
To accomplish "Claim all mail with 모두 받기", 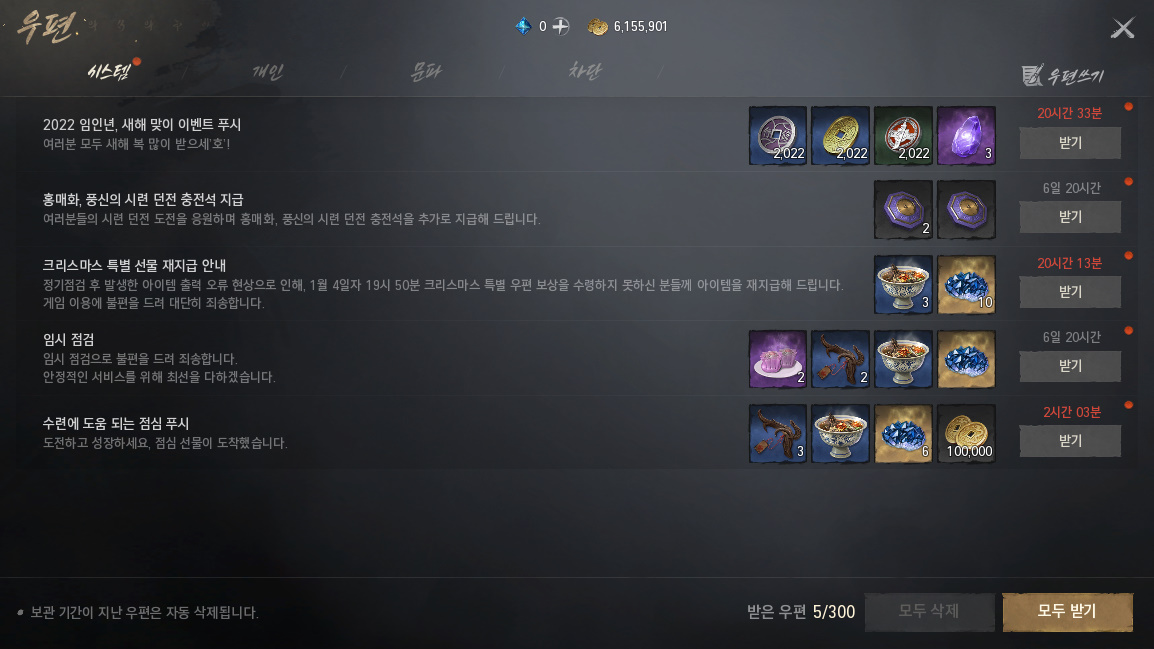I will 1067,611.
